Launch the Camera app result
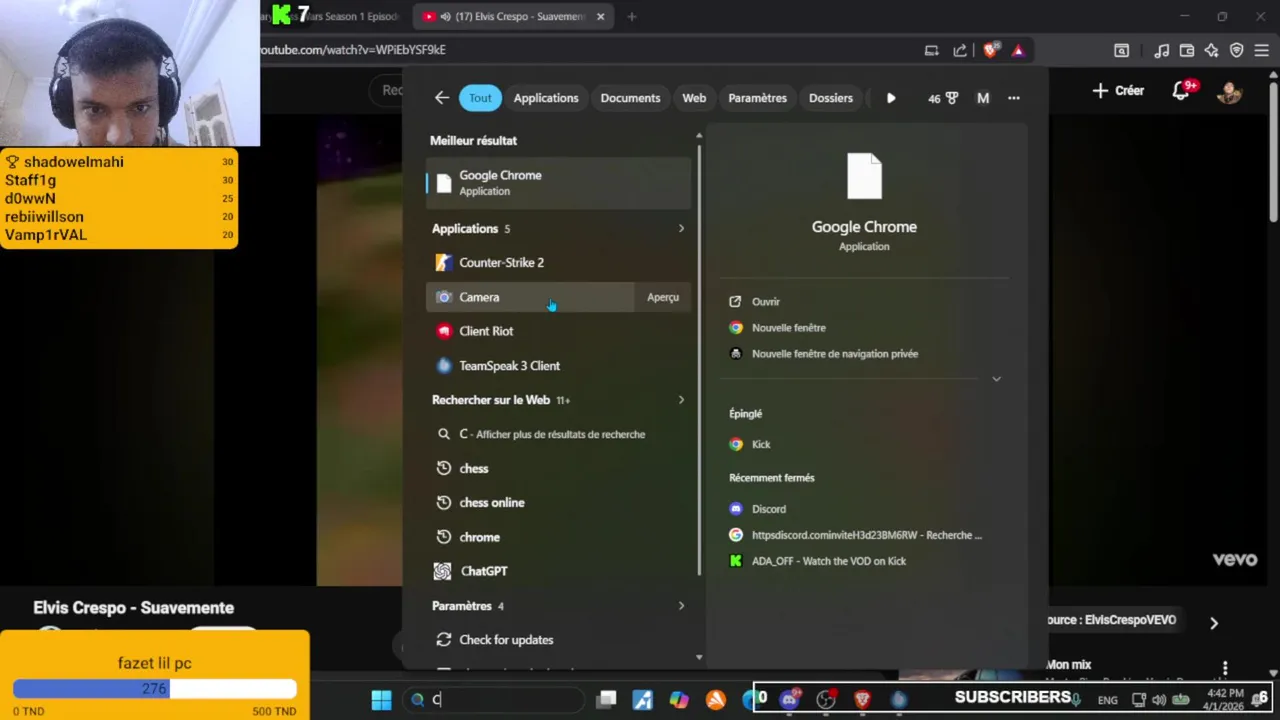The height and width of the screenshot is (720, 1280). (x=530, y=297)
